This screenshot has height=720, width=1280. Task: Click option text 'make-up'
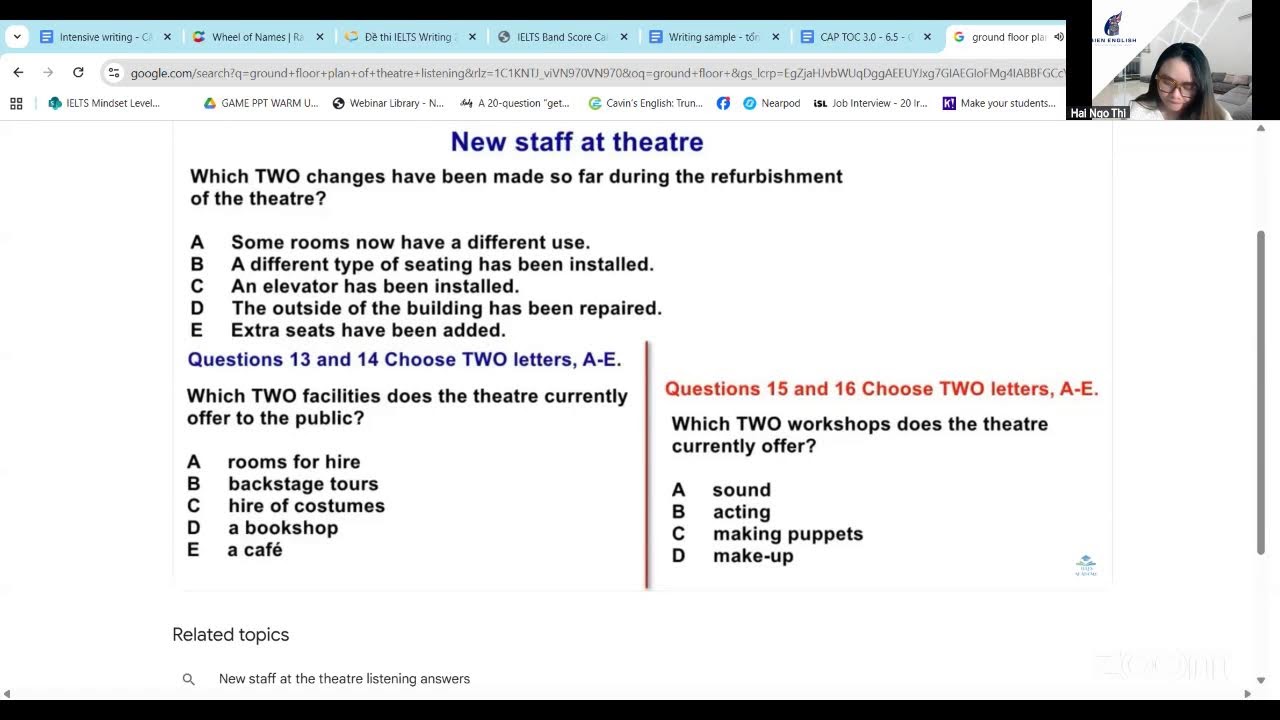click(x=753, y=556)
